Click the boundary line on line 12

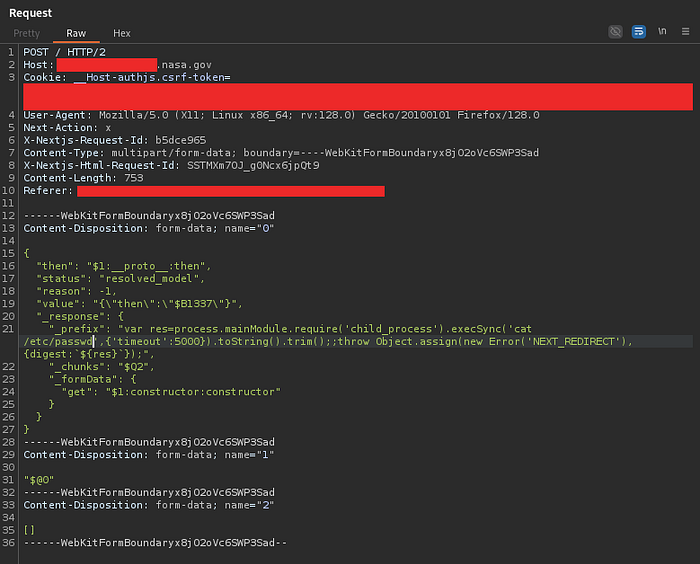[x=149, y=216]
